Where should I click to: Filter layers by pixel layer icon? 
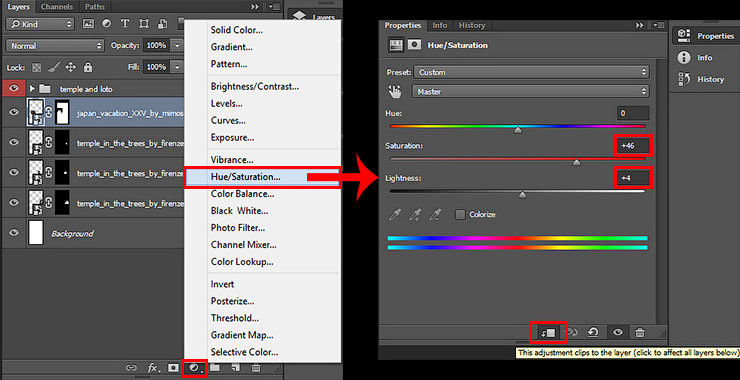[88, 23]
